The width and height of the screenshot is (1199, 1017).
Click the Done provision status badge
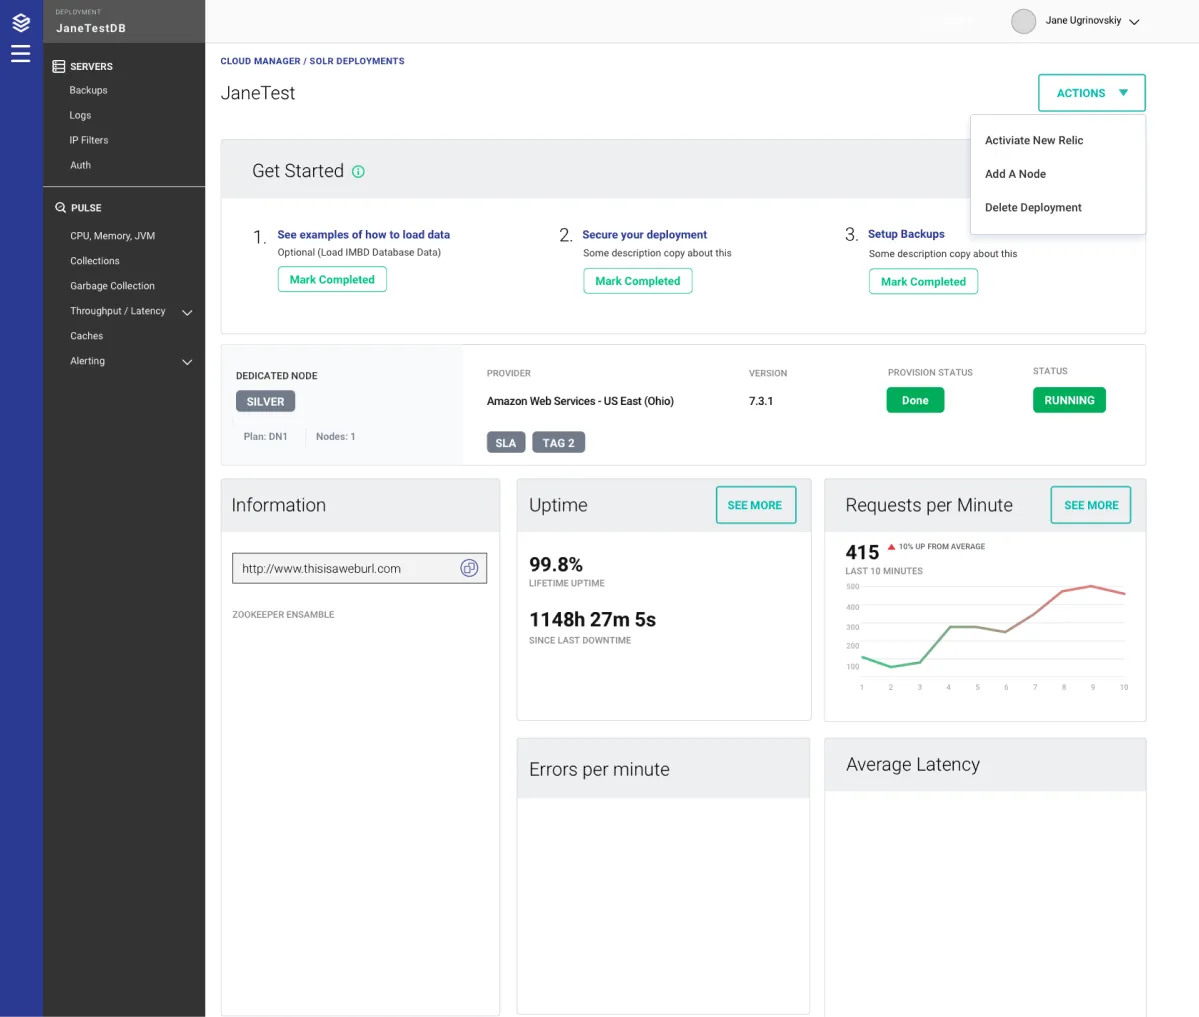[915, 400]
